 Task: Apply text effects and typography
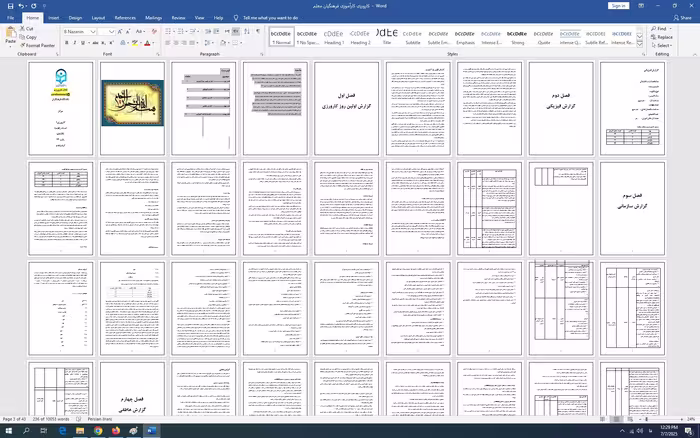click(123, 43)
